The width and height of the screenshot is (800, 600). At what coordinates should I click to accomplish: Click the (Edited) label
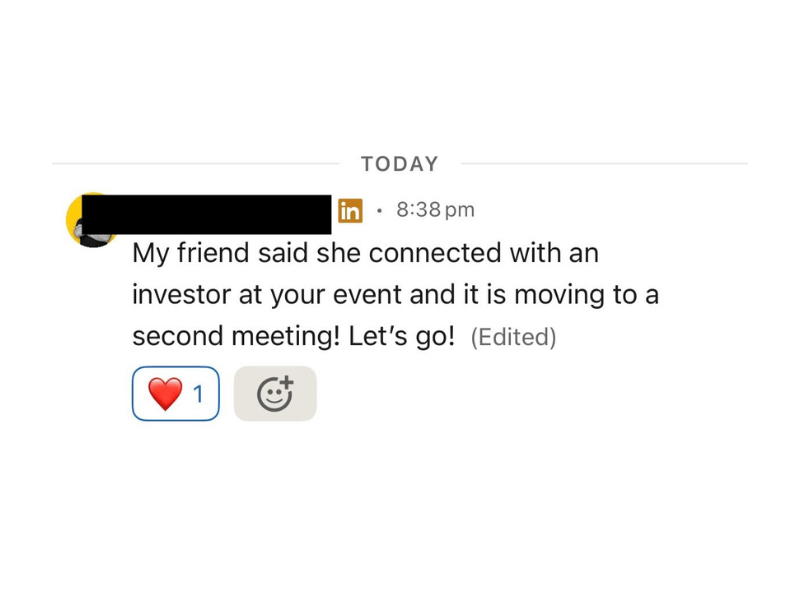tap(513, 338)
